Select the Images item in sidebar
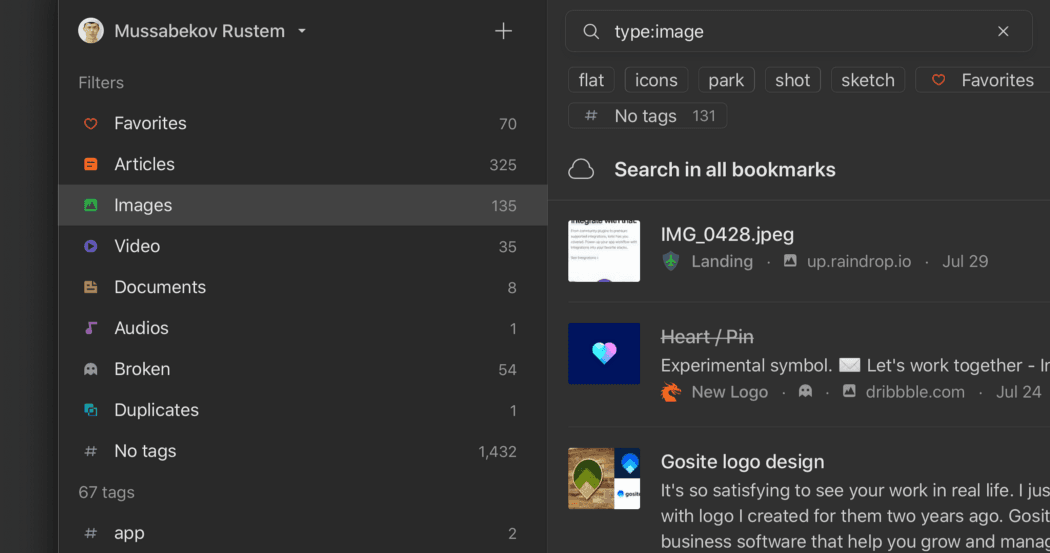This screenshot has height=553, width=1050. coord(143,205)
